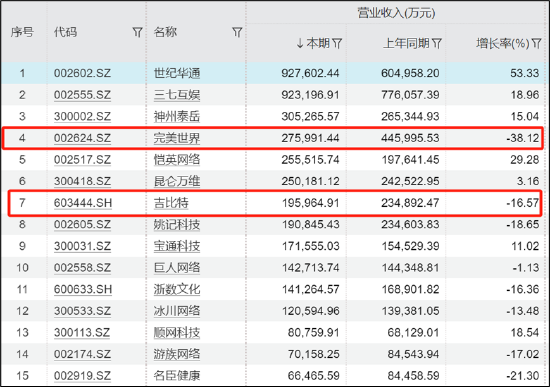550x387 pixels.
Task: Open filter icon for 名称 column
Action: [237, 32]
